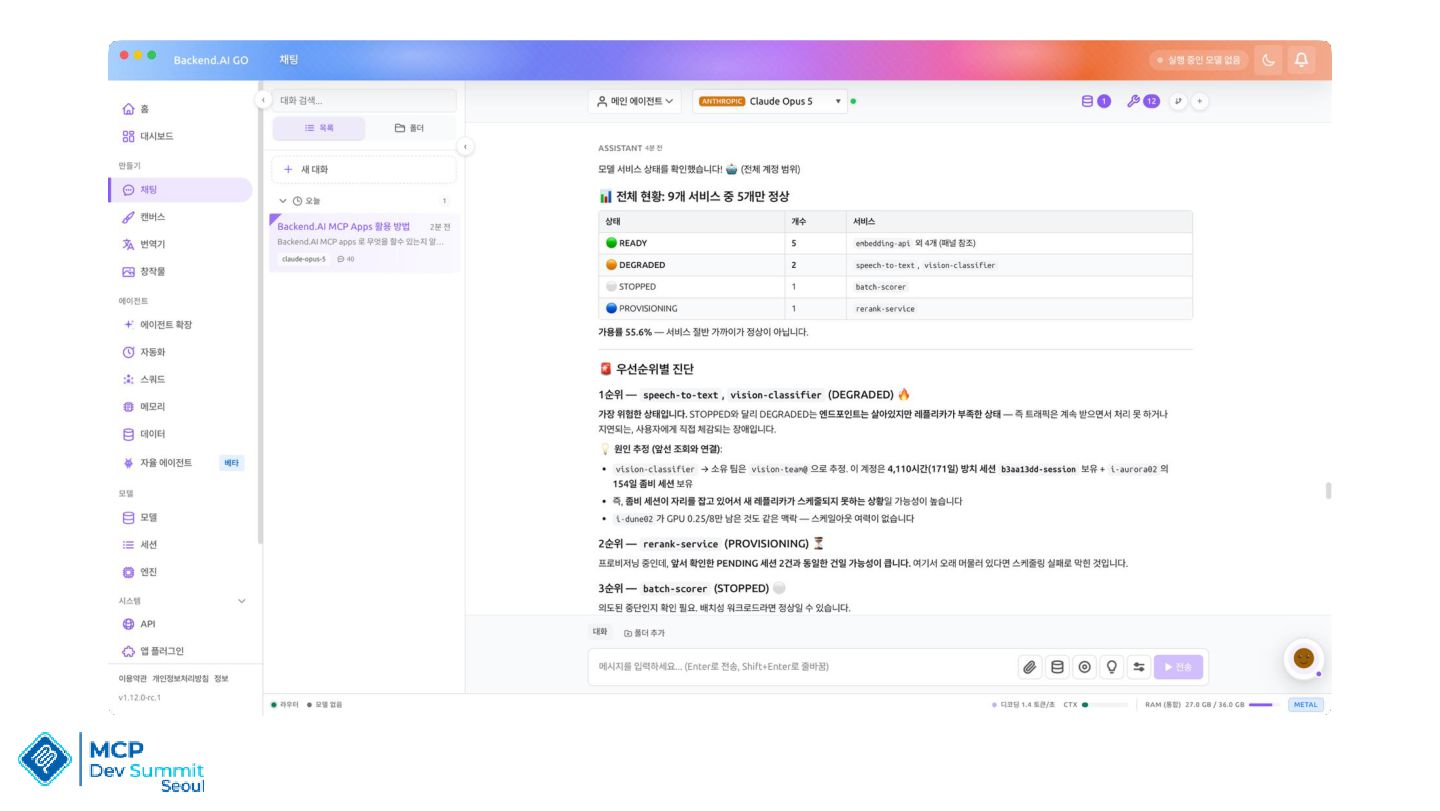Screen dimensions: 1440x811
Task: Click the version v1.12.0-rc.1 text
Action: [140, 697]
